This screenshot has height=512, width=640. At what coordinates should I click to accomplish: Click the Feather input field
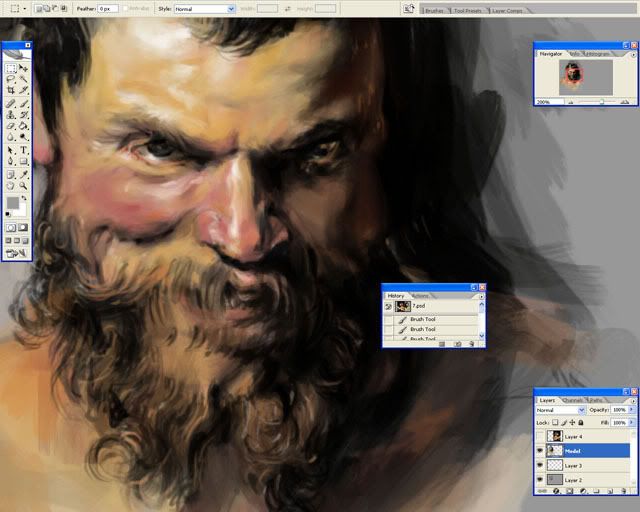pyautogui.click(x=108, y=8)
